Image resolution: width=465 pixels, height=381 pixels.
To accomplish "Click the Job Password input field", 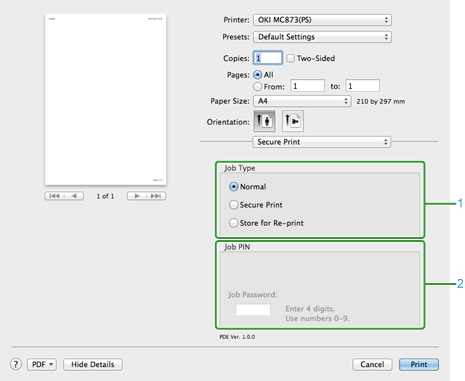I will [x=253, y=310].
